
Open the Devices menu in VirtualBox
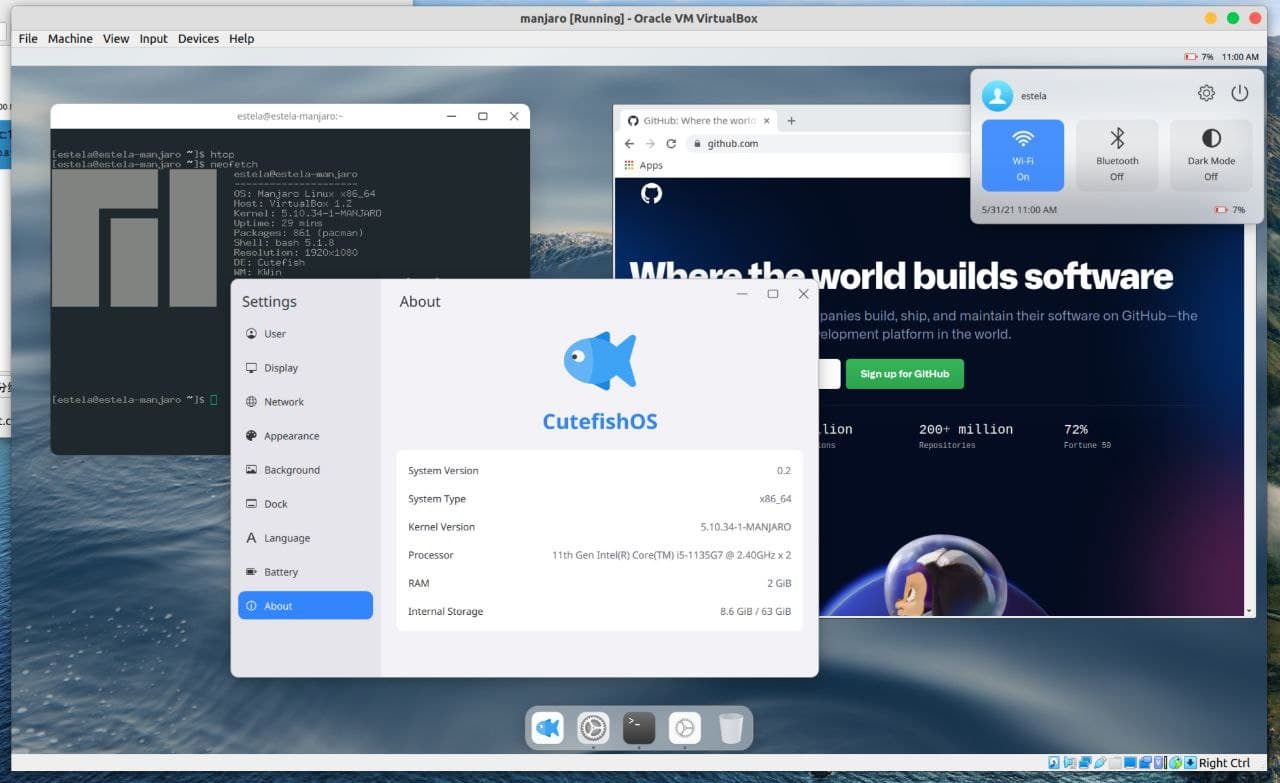coord(197,38)
